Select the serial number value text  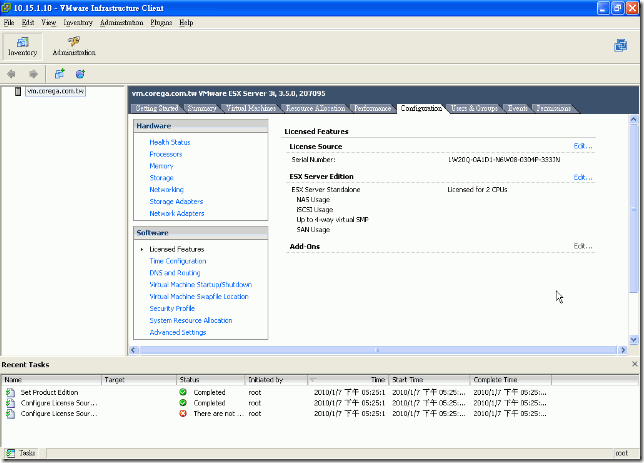[x=504, y=159]
